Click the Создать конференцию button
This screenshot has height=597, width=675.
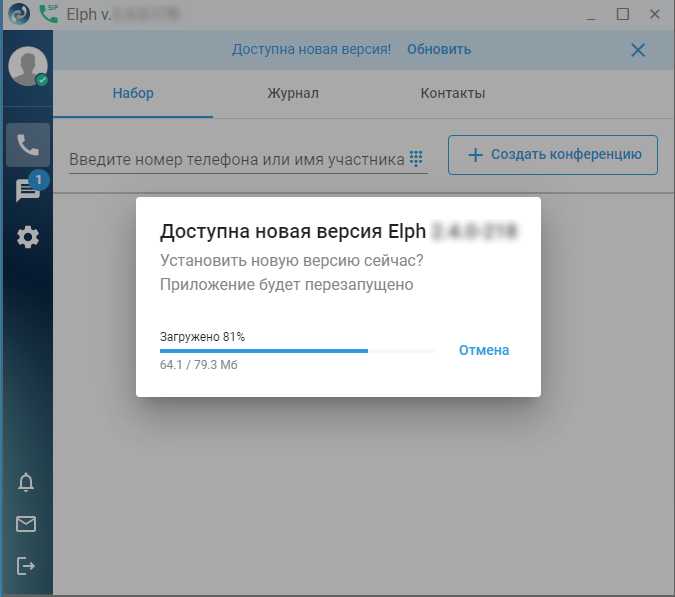pos(553,155)
